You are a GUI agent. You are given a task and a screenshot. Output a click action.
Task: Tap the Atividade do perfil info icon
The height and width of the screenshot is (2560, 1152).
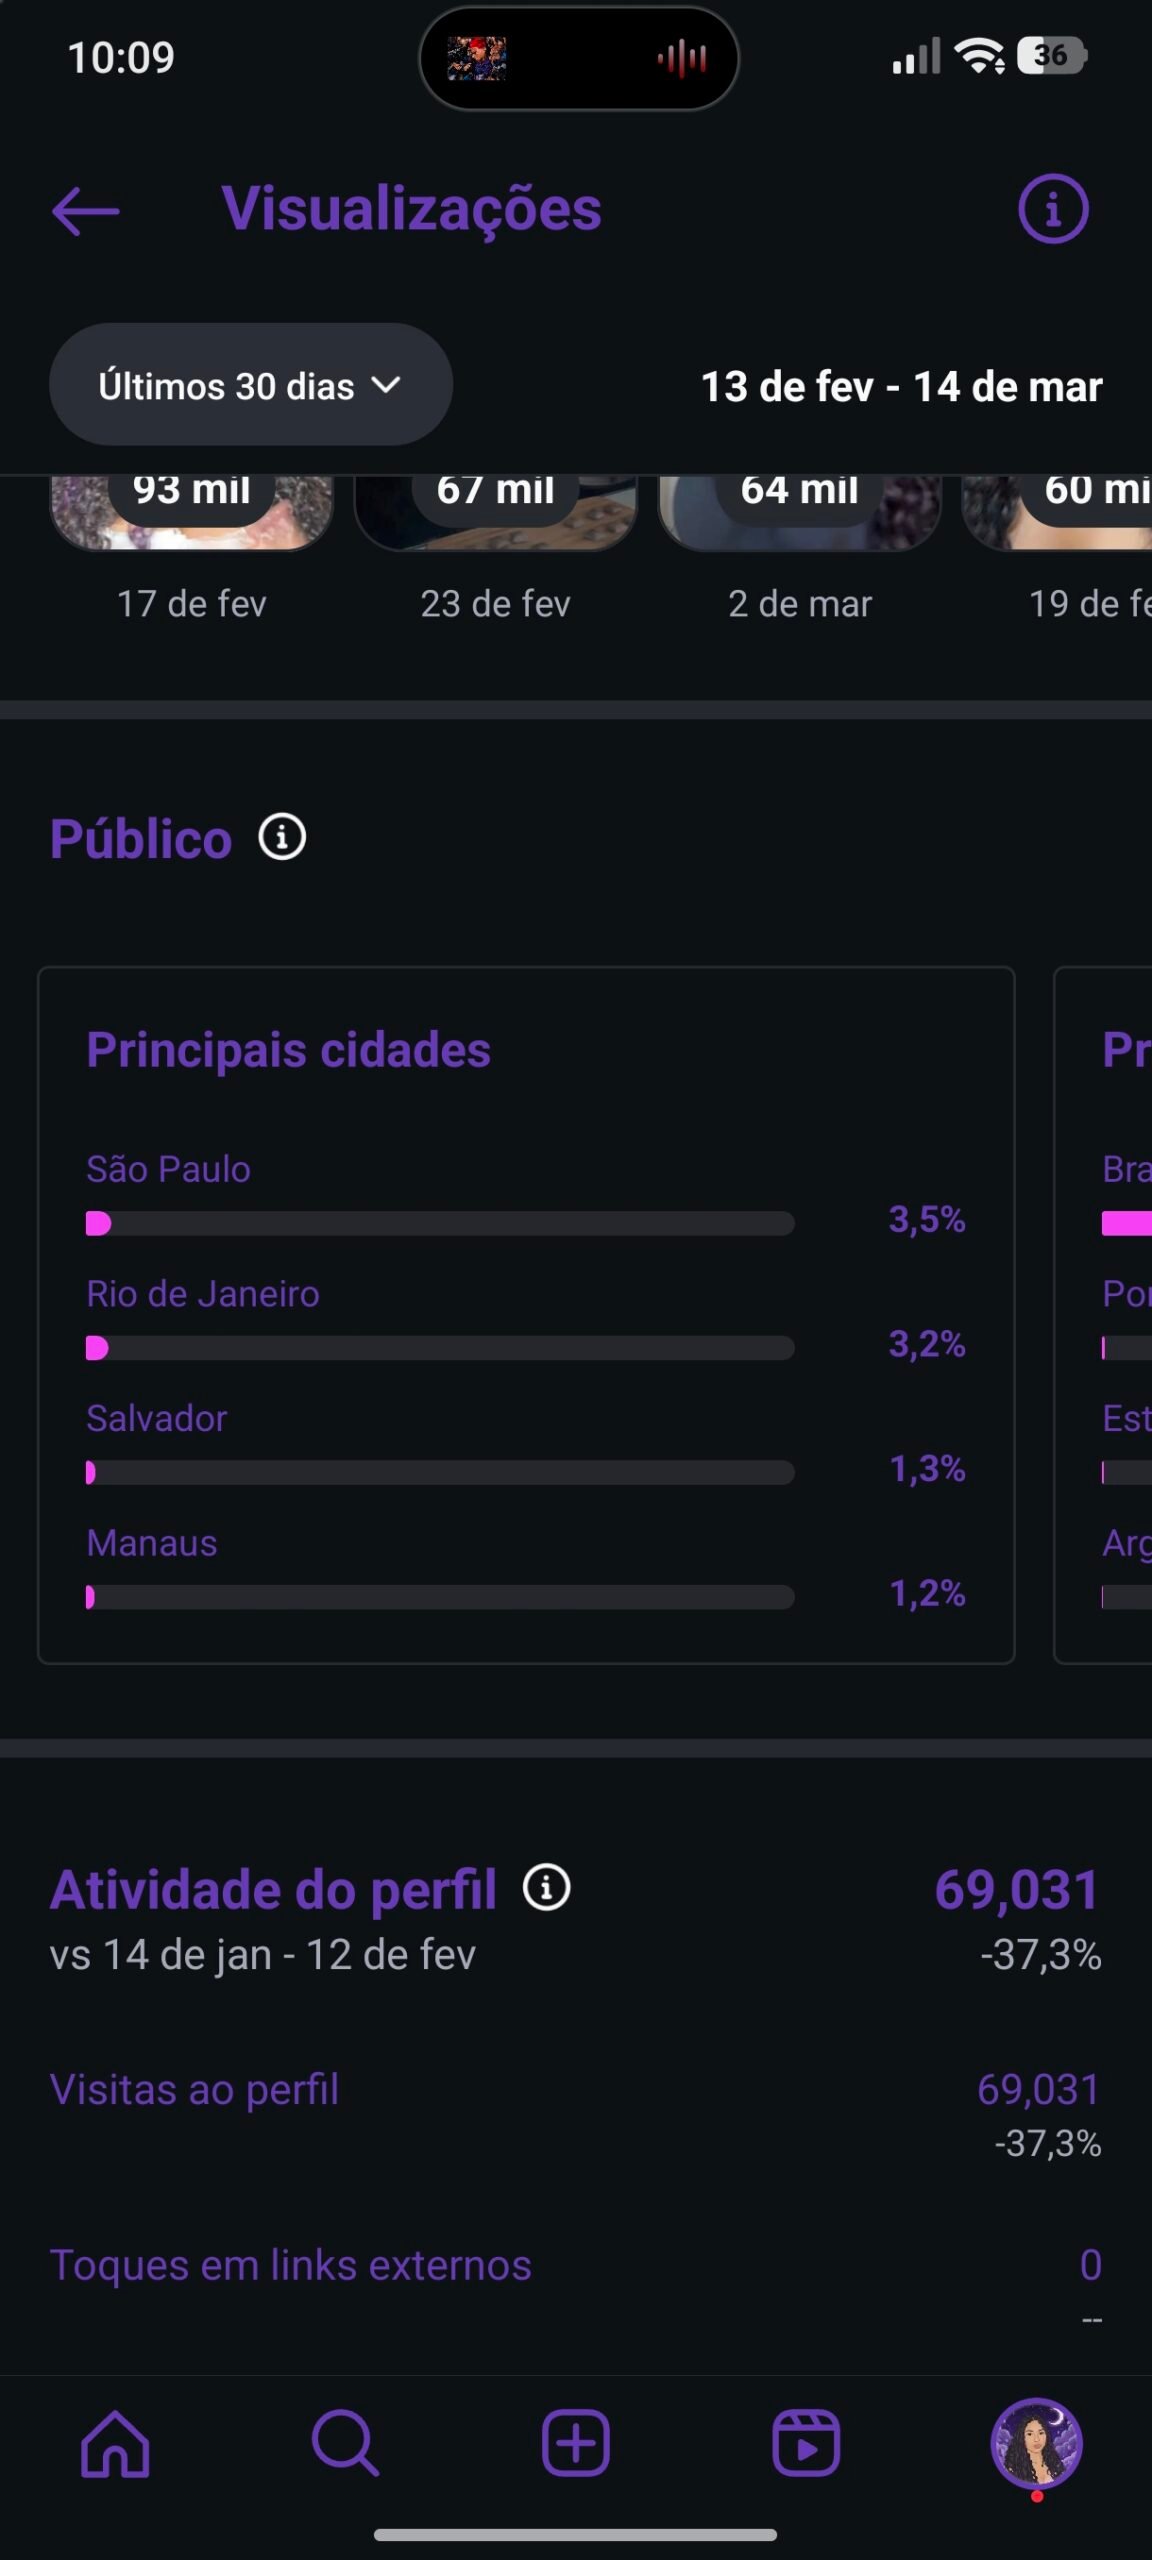click(x=546, y=1888)
